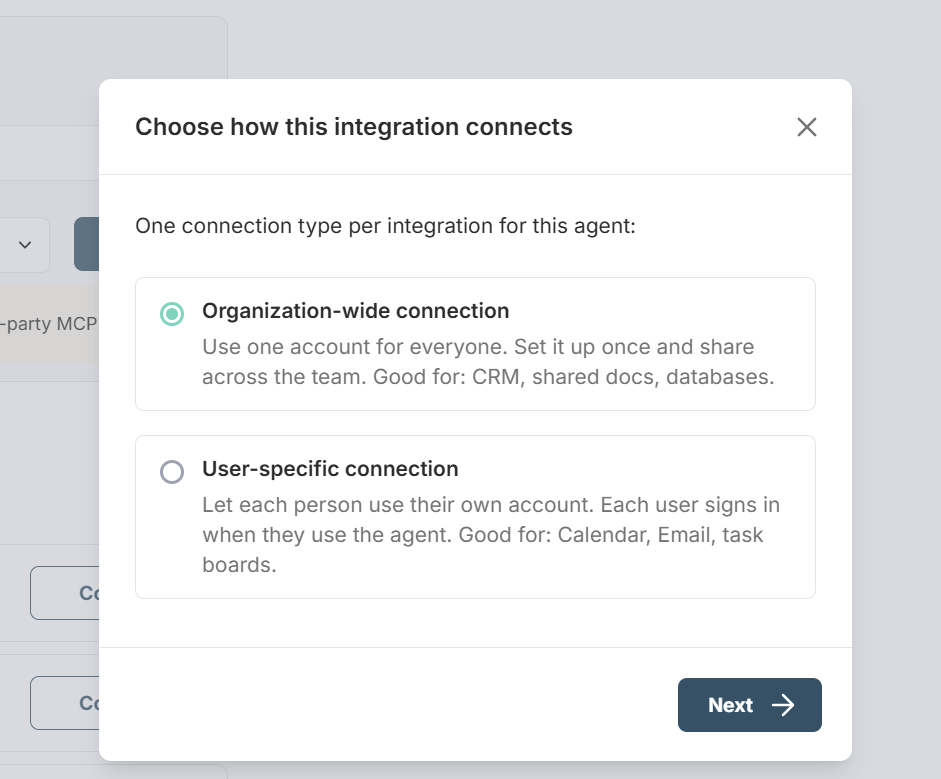Select the Organization-wide connection radio button
Viewport: 941px width, 779px height.
point(172,314)
